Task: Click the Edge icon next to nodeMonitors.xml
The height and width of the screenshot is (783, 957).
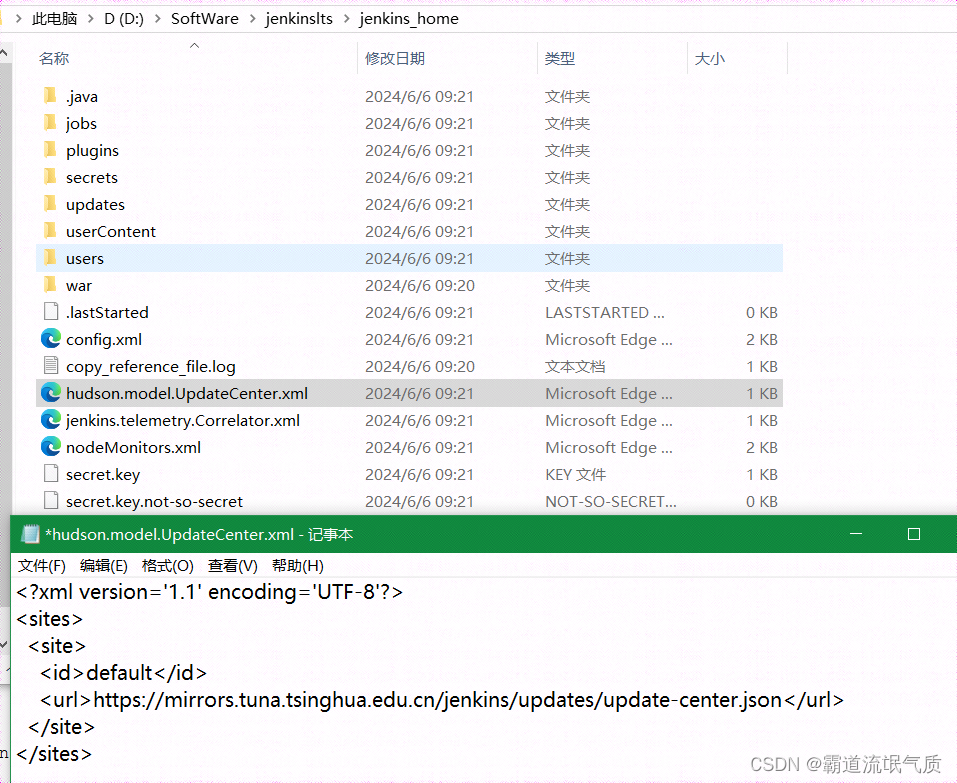Action: [52, 447]
